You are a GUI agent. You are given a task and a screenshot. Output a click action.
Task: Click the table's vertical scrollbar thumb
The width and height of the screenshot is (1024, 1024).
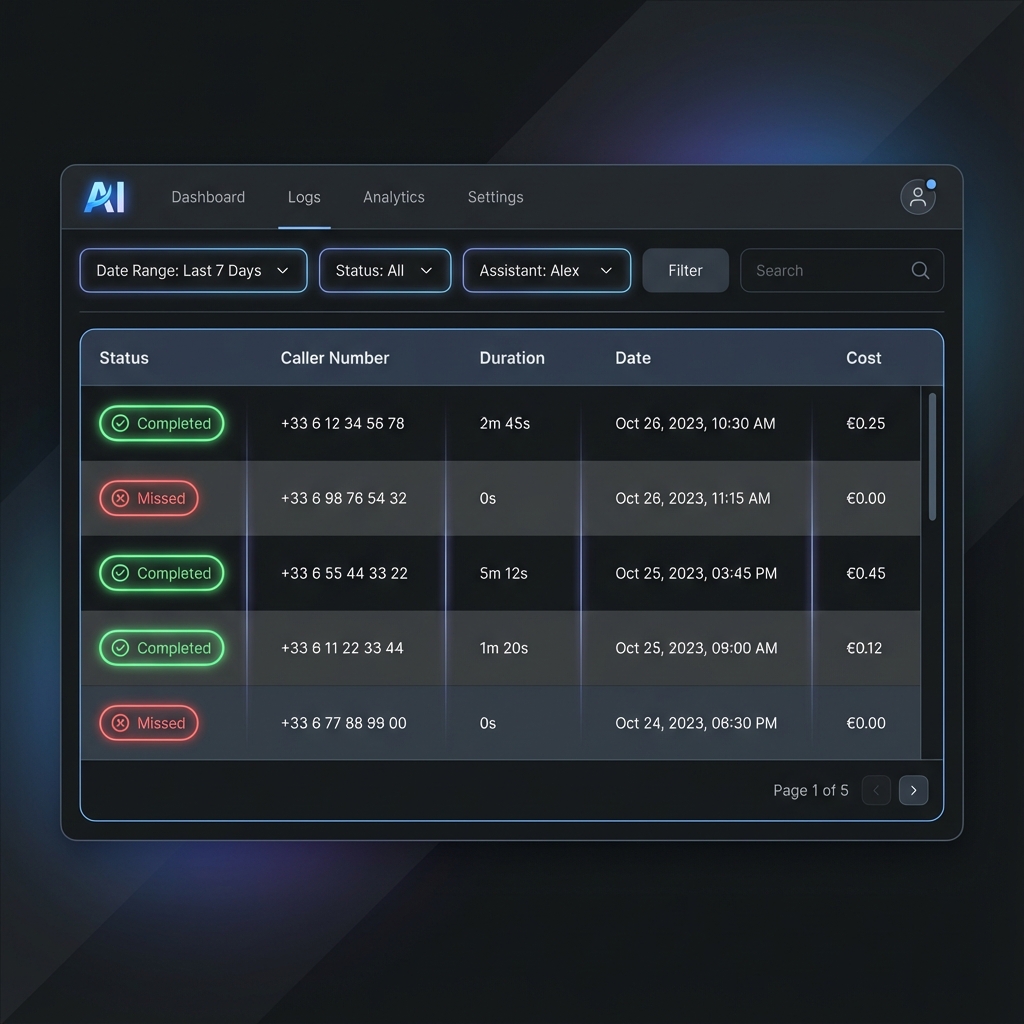(x=932, y=456)
